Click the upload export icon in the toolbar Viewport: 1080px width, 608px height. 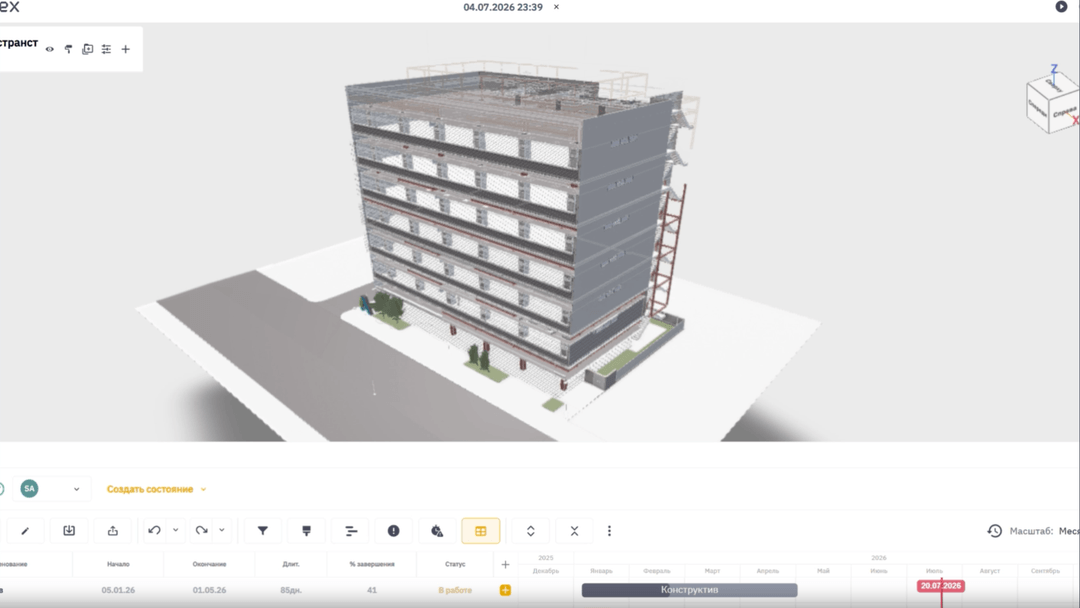coord(113,531)
